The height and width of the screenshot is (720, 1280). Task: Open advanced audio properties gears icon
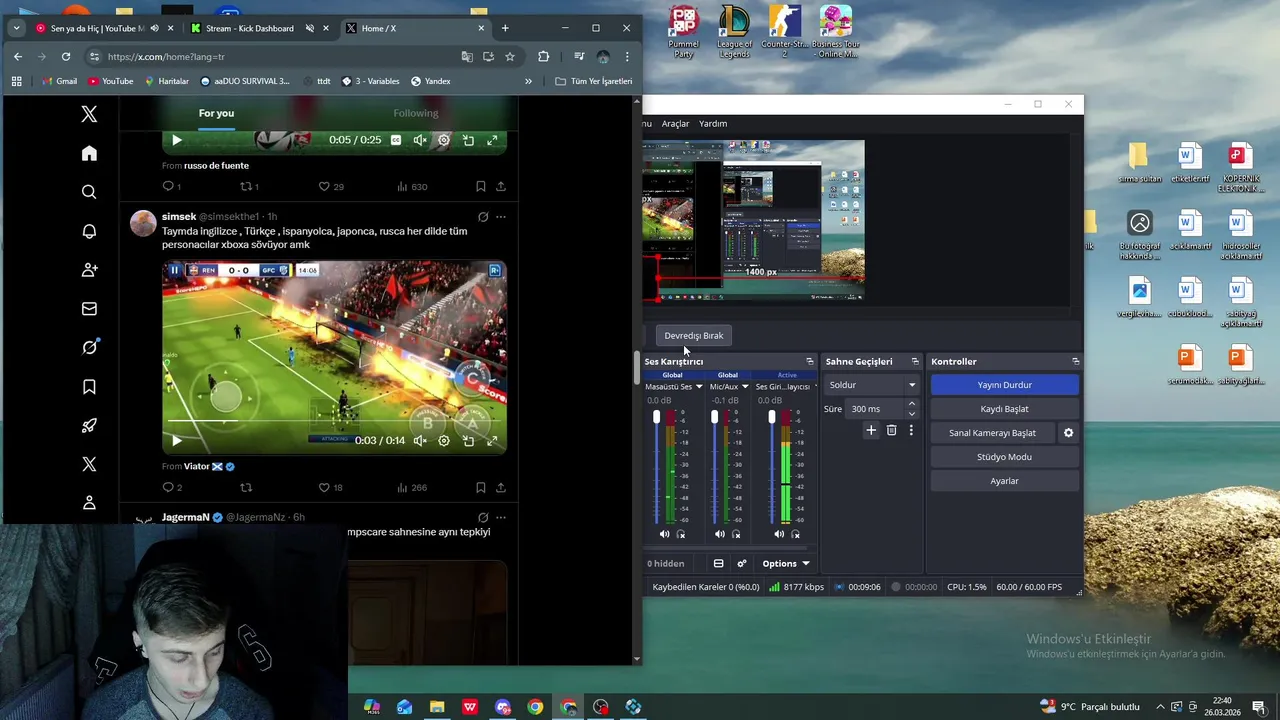(741, 564)
